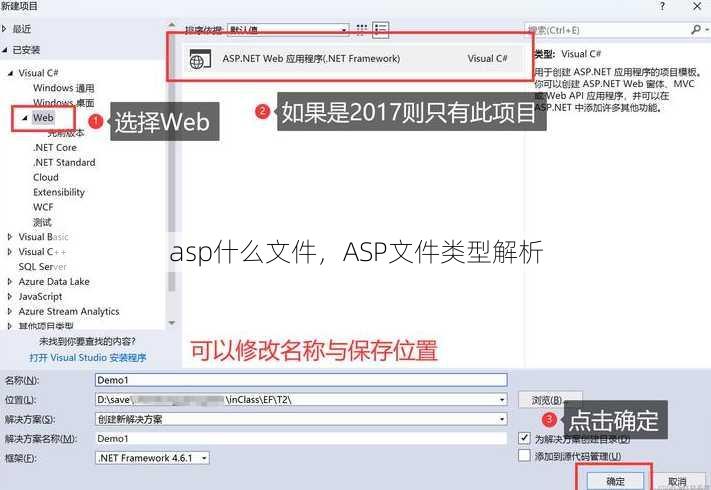Choose ASP.NET Web application (.NET Framework) template
Viewport: 711px width, 490px height.
click(352, 58)
